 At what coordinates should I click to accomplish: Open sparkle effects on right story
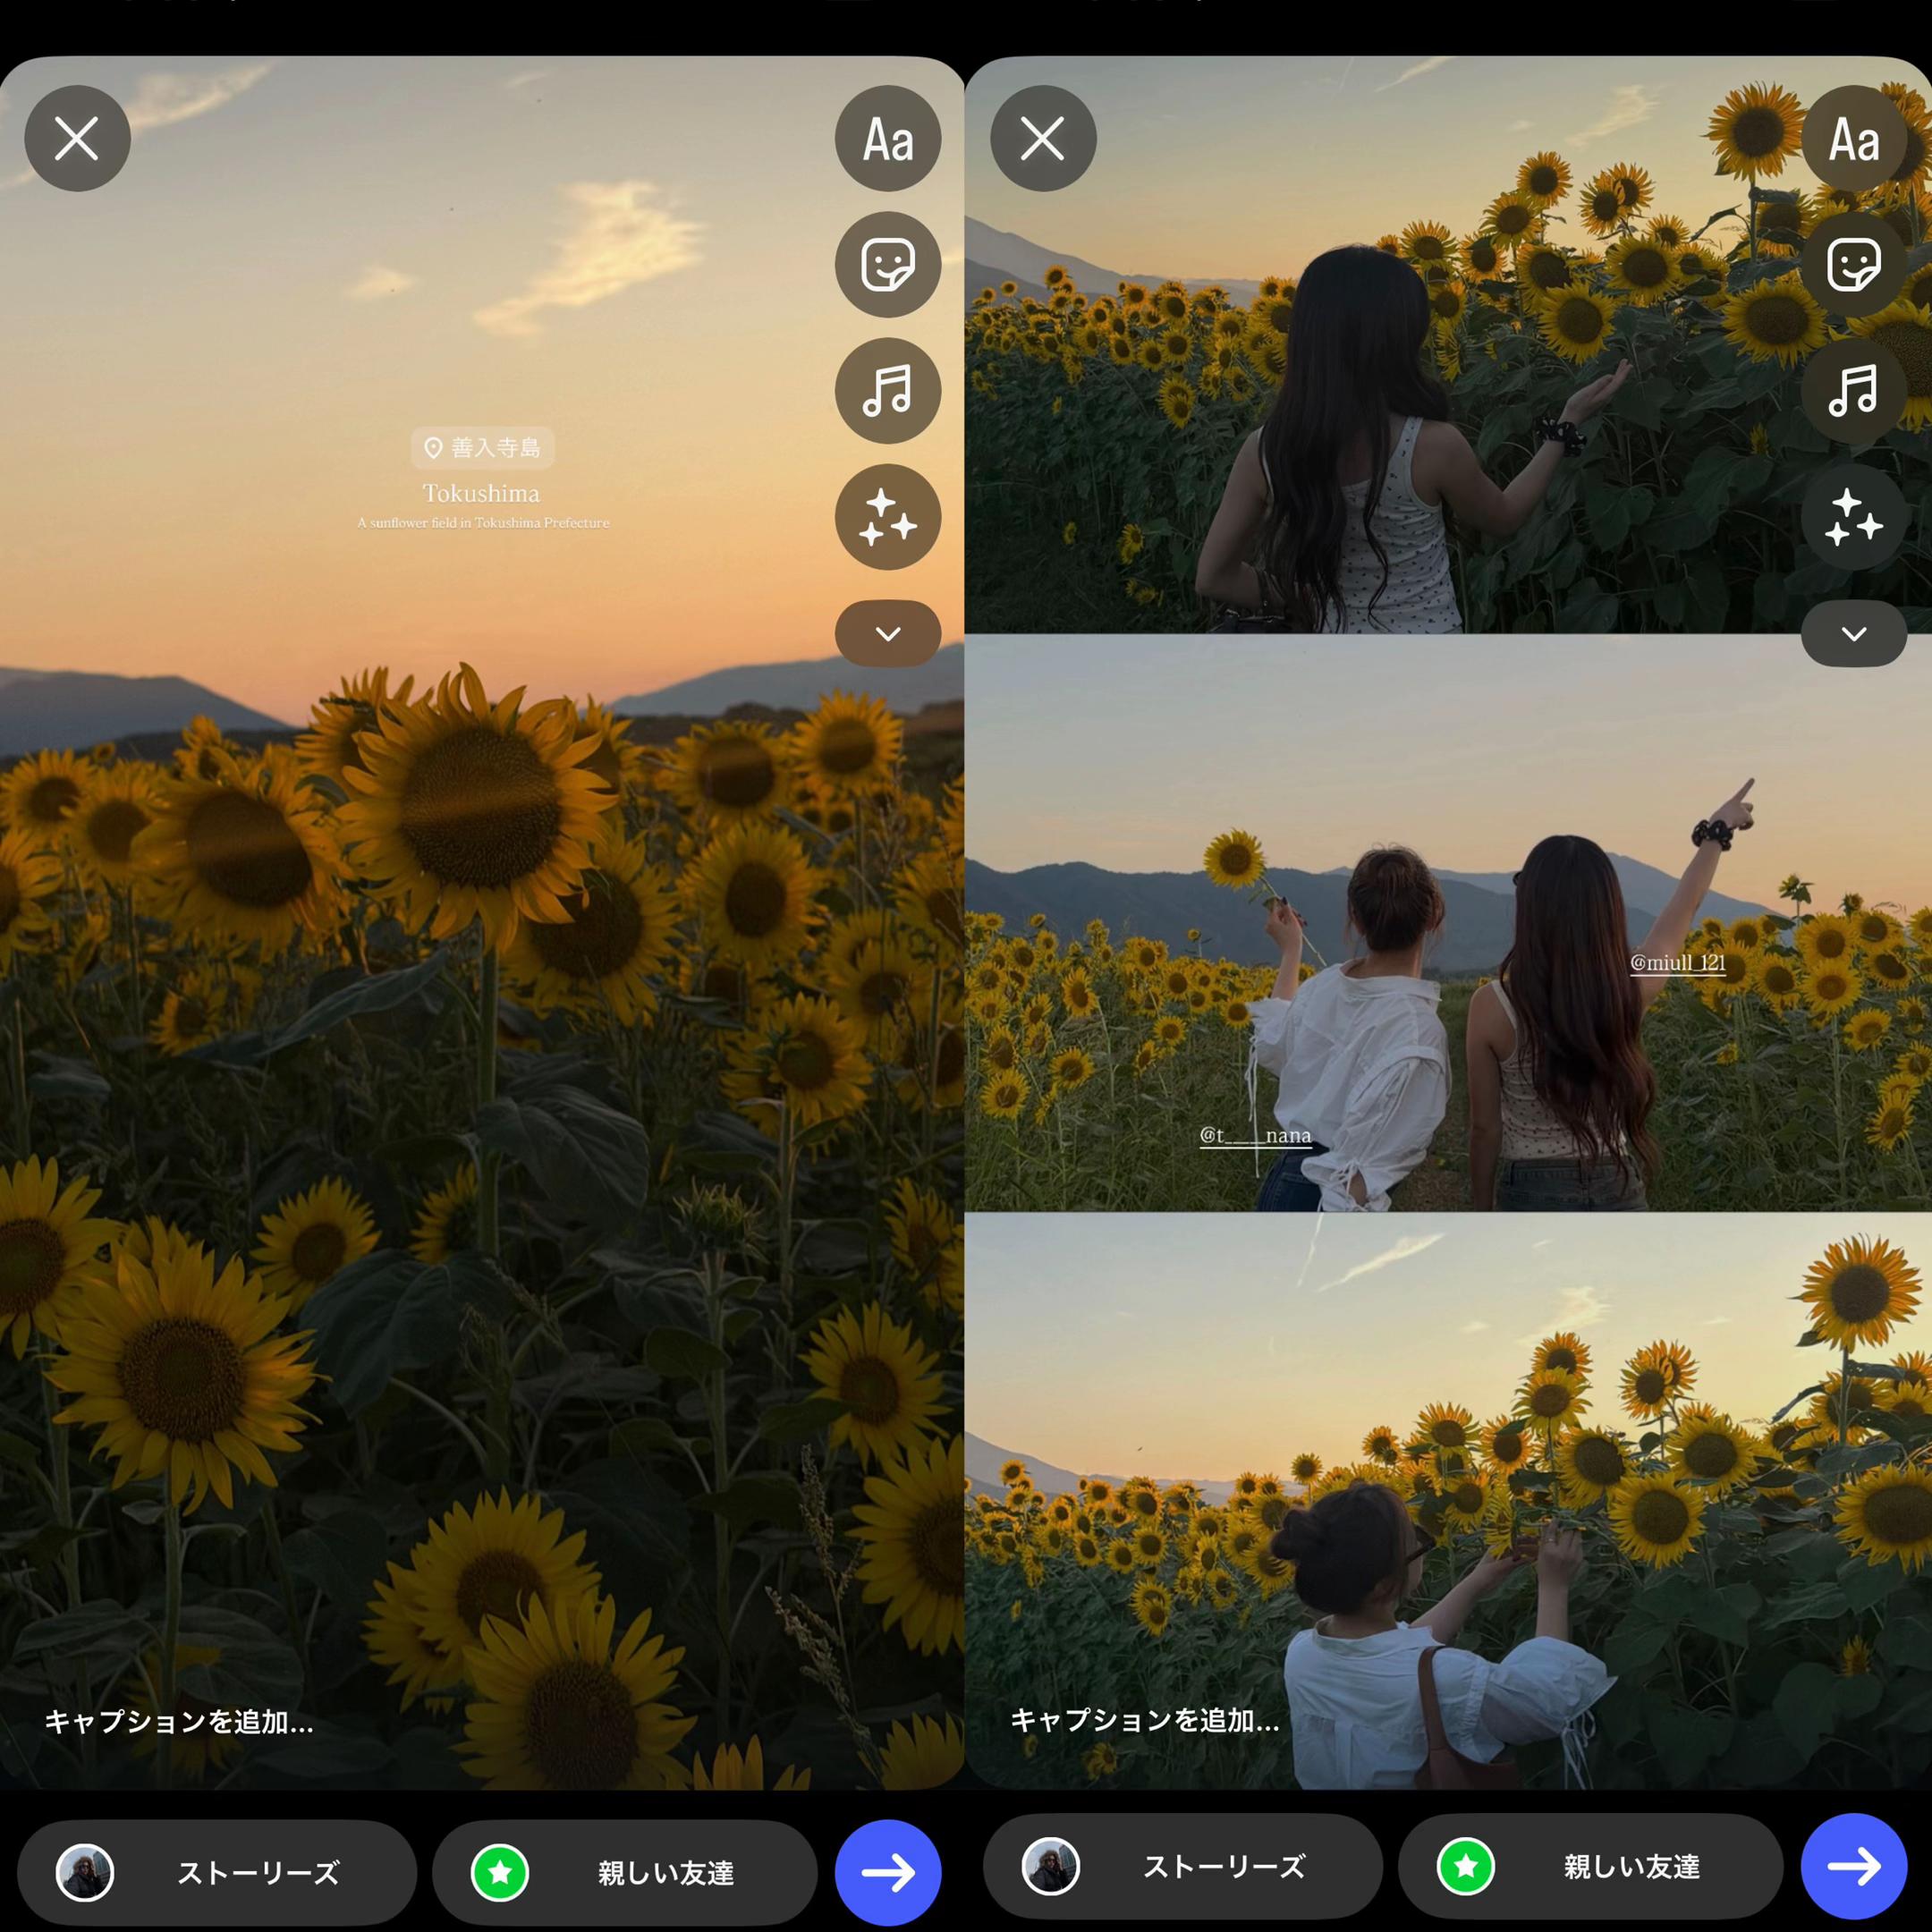tap(1854, 517)
